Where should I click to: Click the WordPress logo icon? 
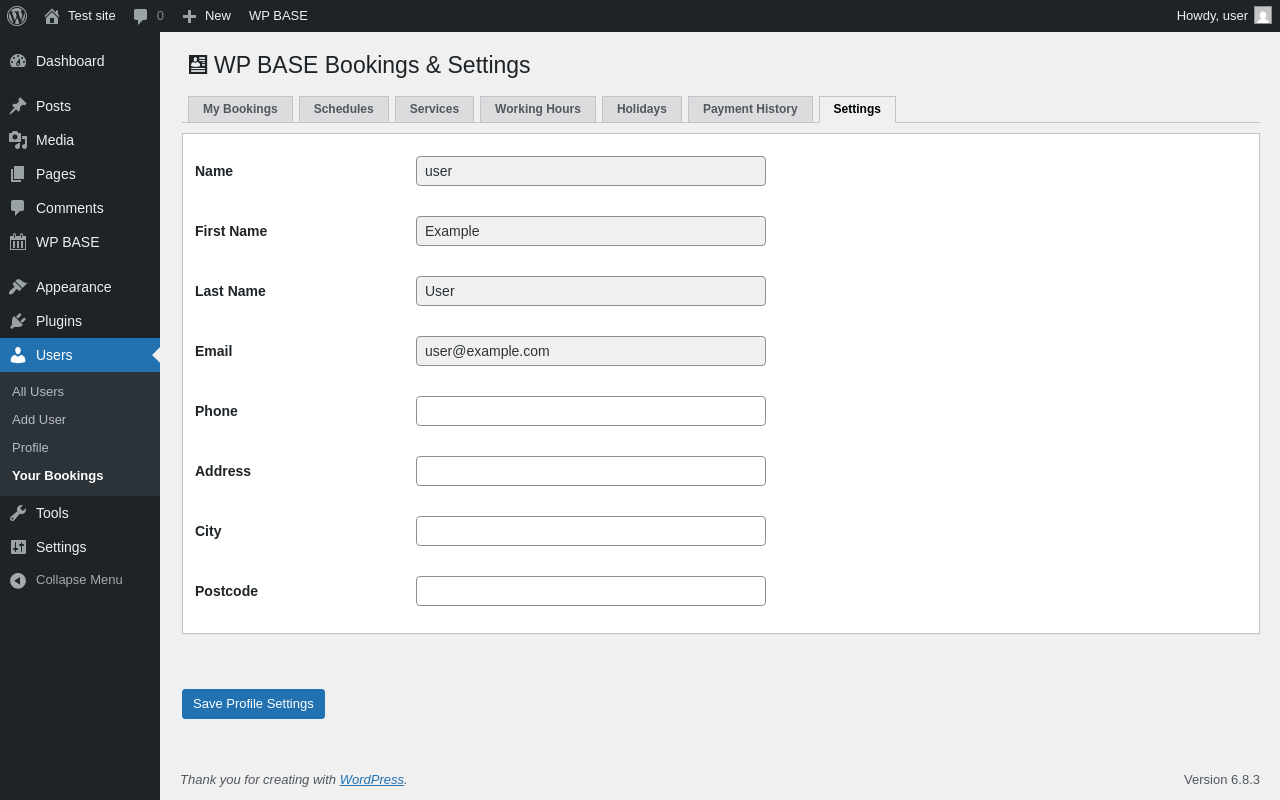(x=17, y=16)
